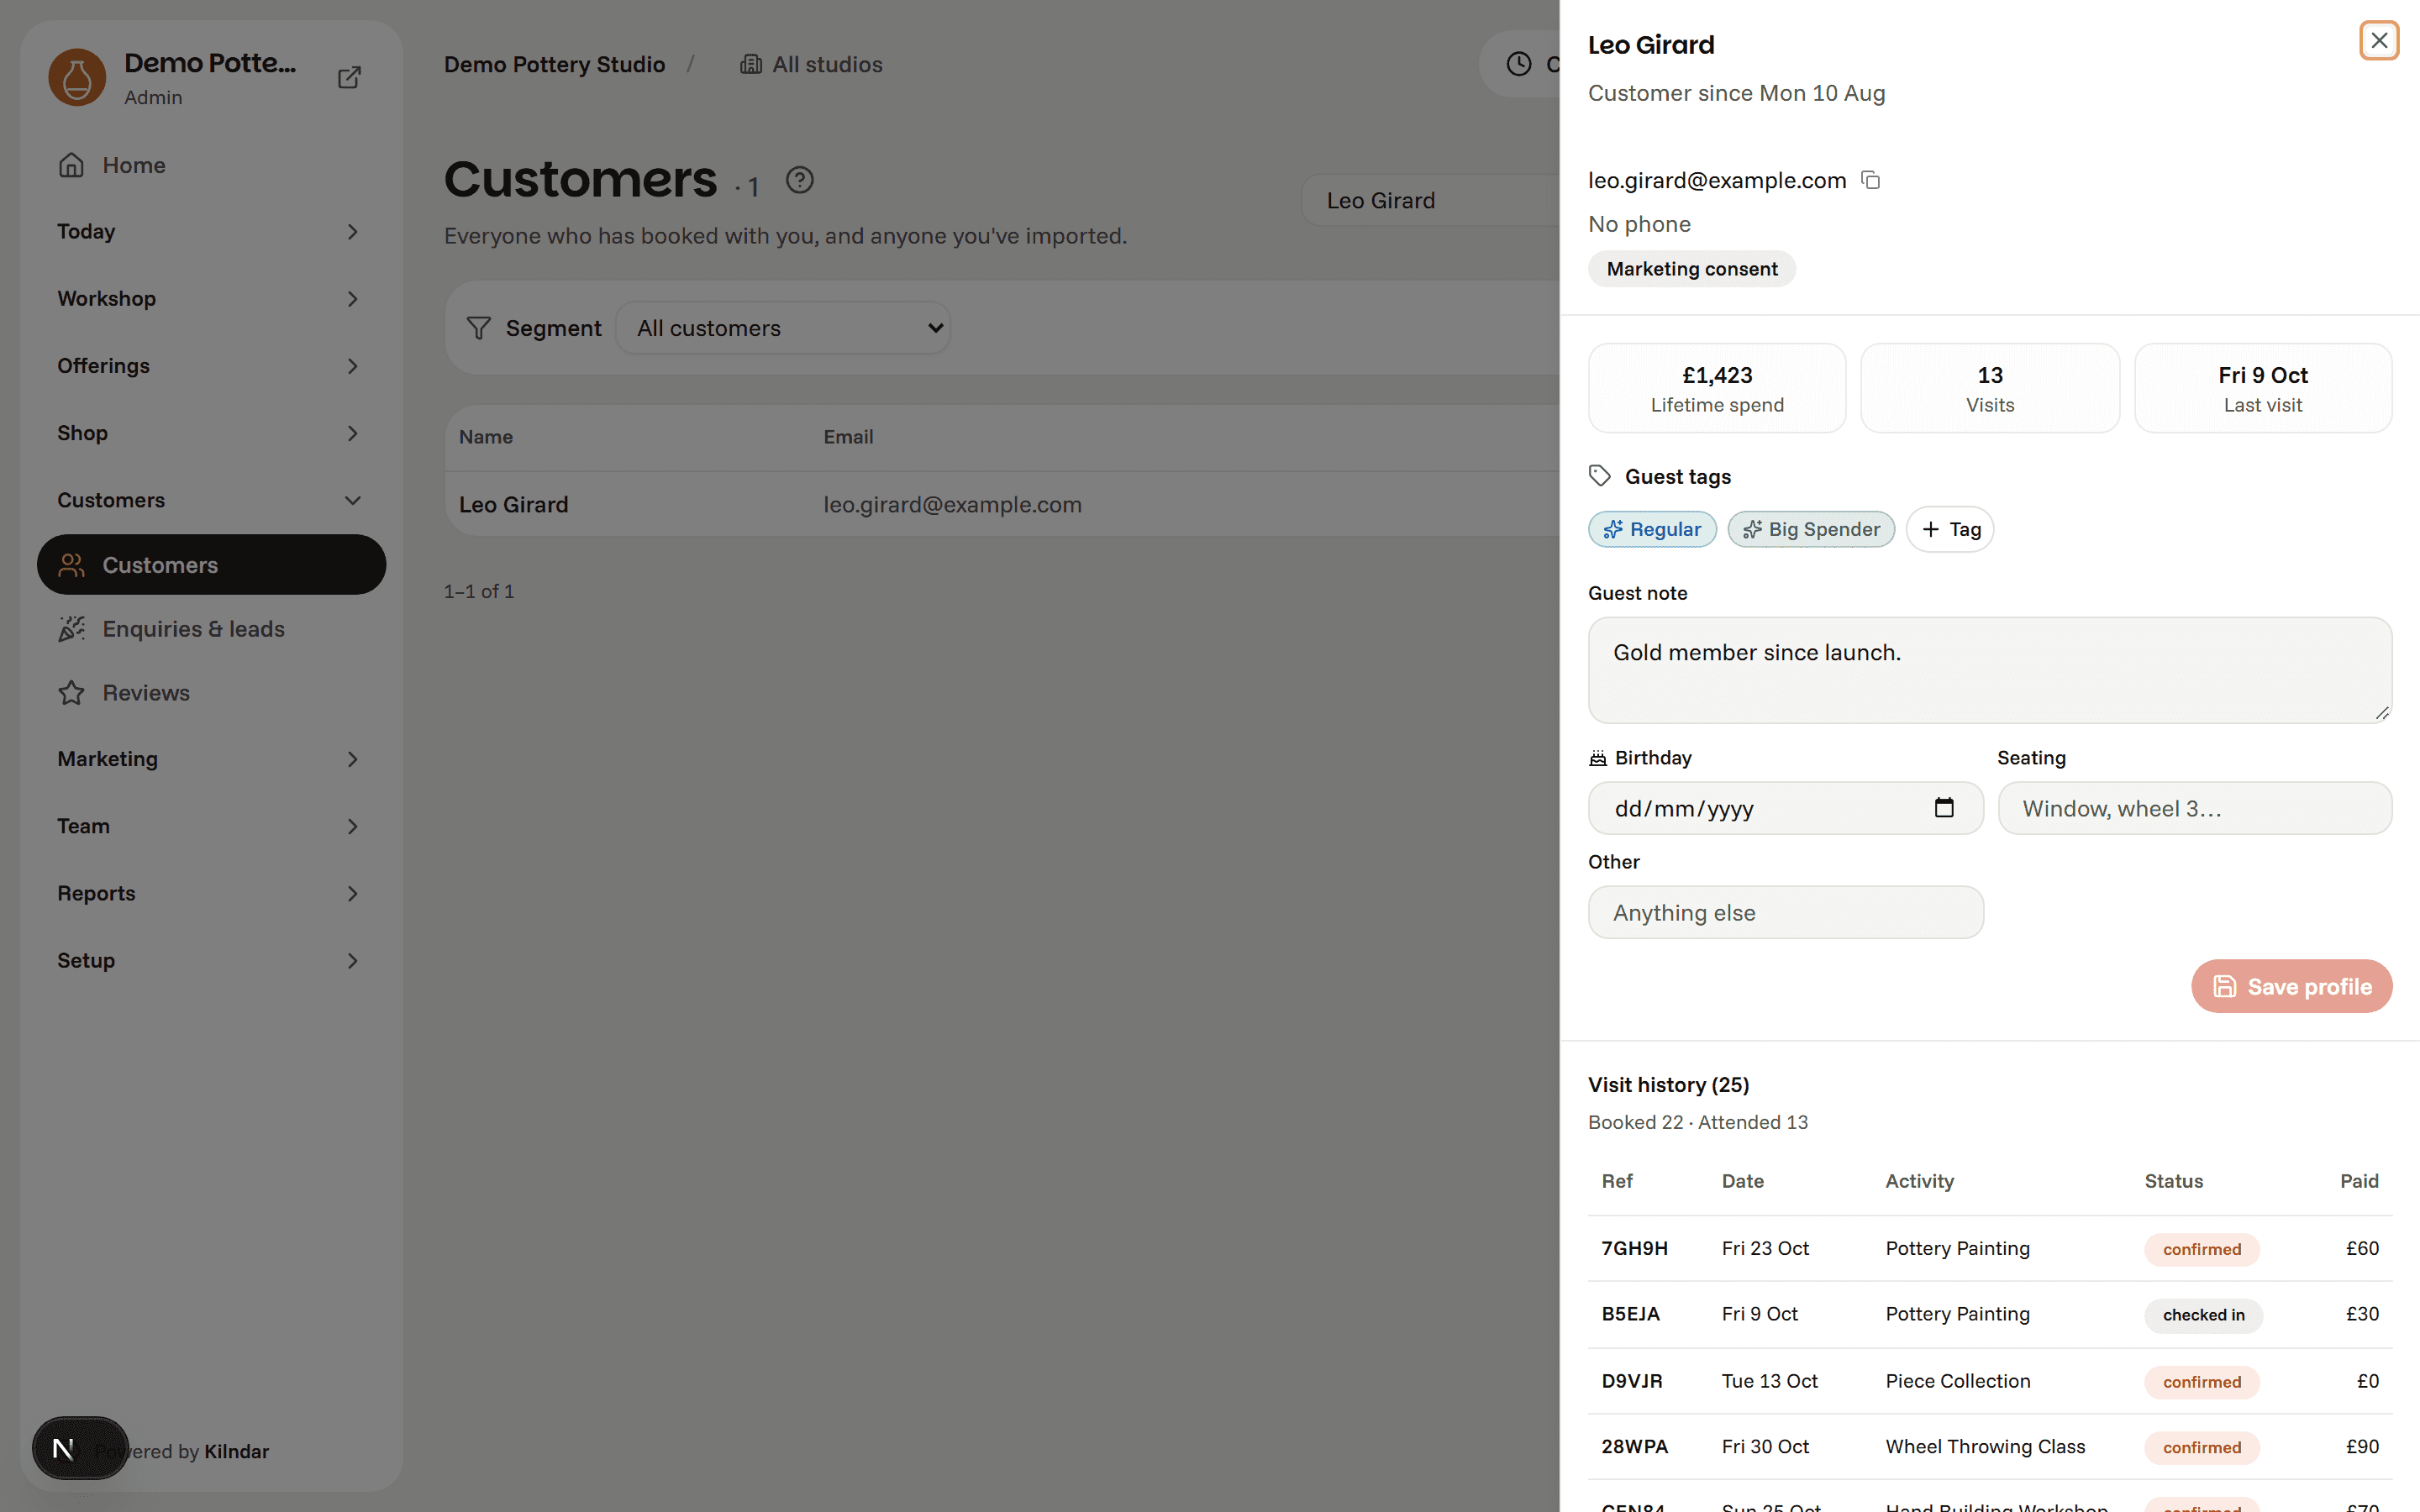Click the Lifetime spend £1,423 card
Image resolution: width=2420 pixels, height=1512 pixels.
1716,388
